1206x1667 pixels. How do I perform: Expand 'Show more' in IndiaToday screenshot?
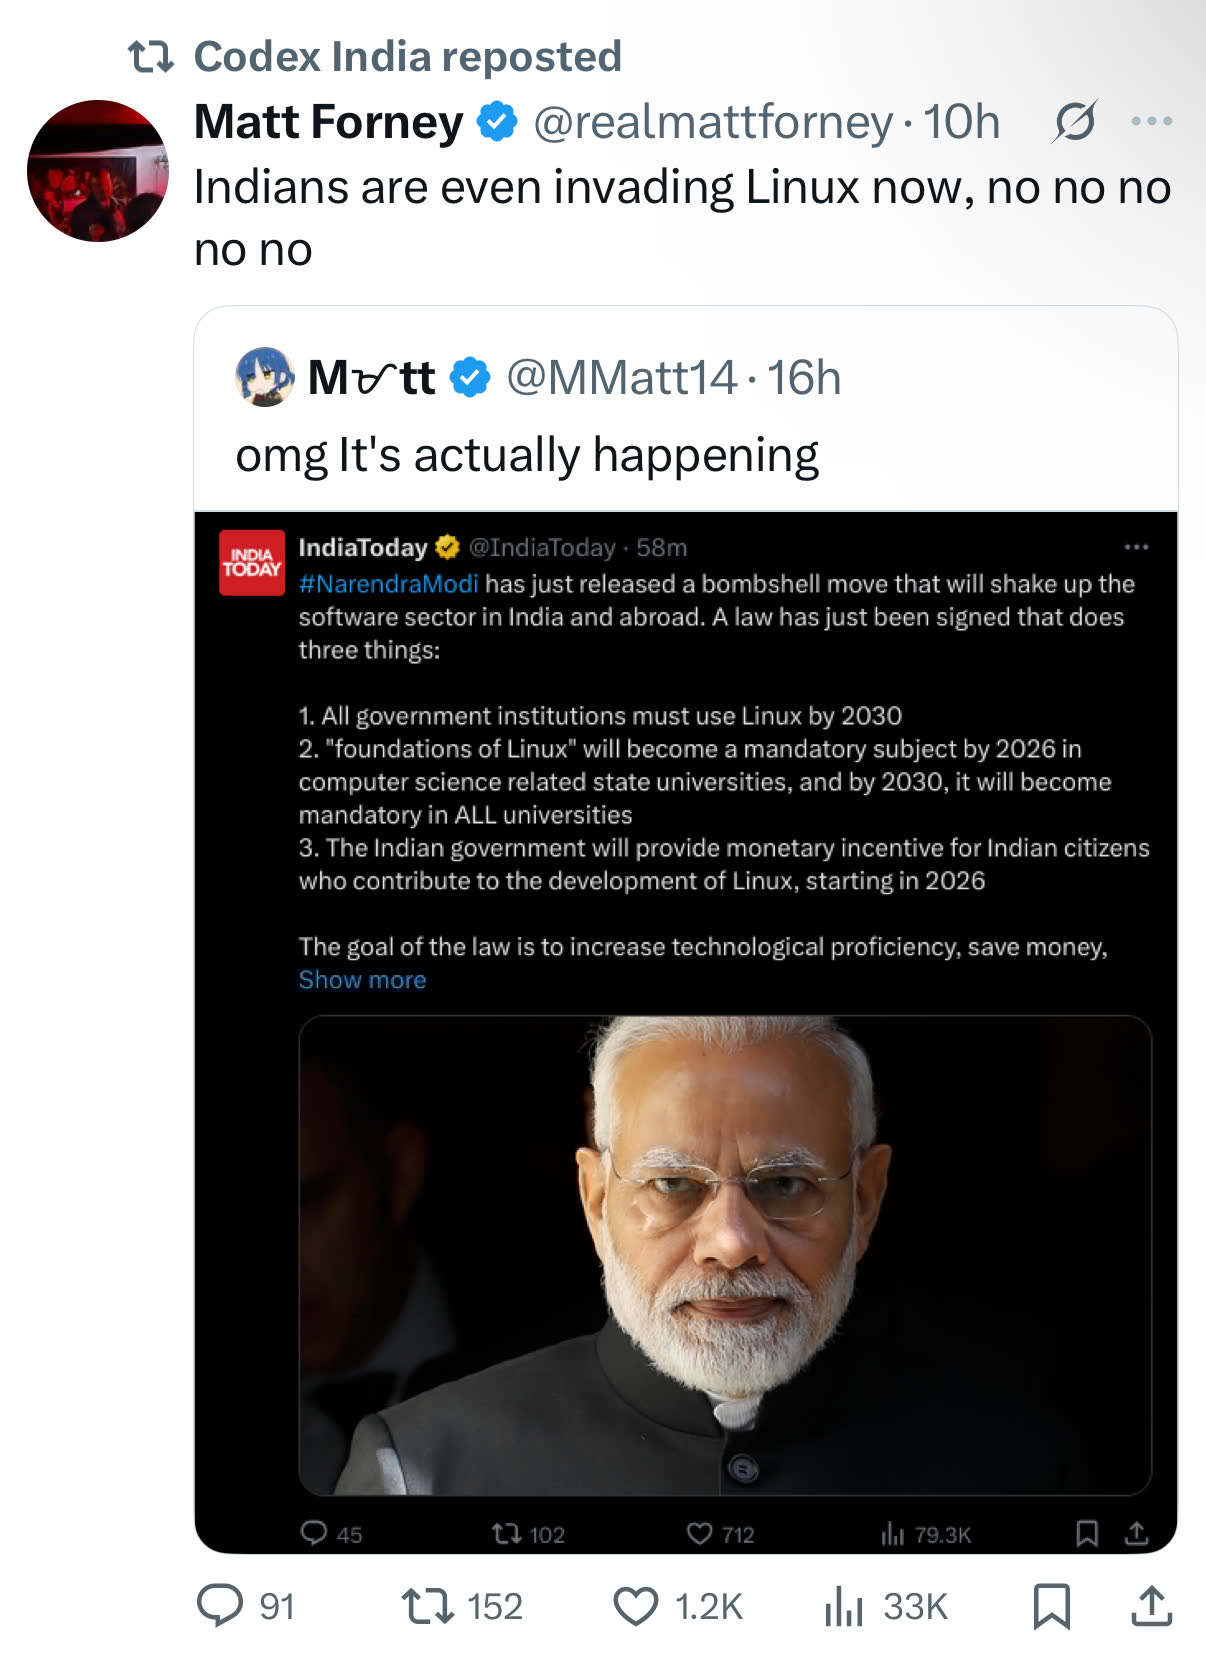362,980
